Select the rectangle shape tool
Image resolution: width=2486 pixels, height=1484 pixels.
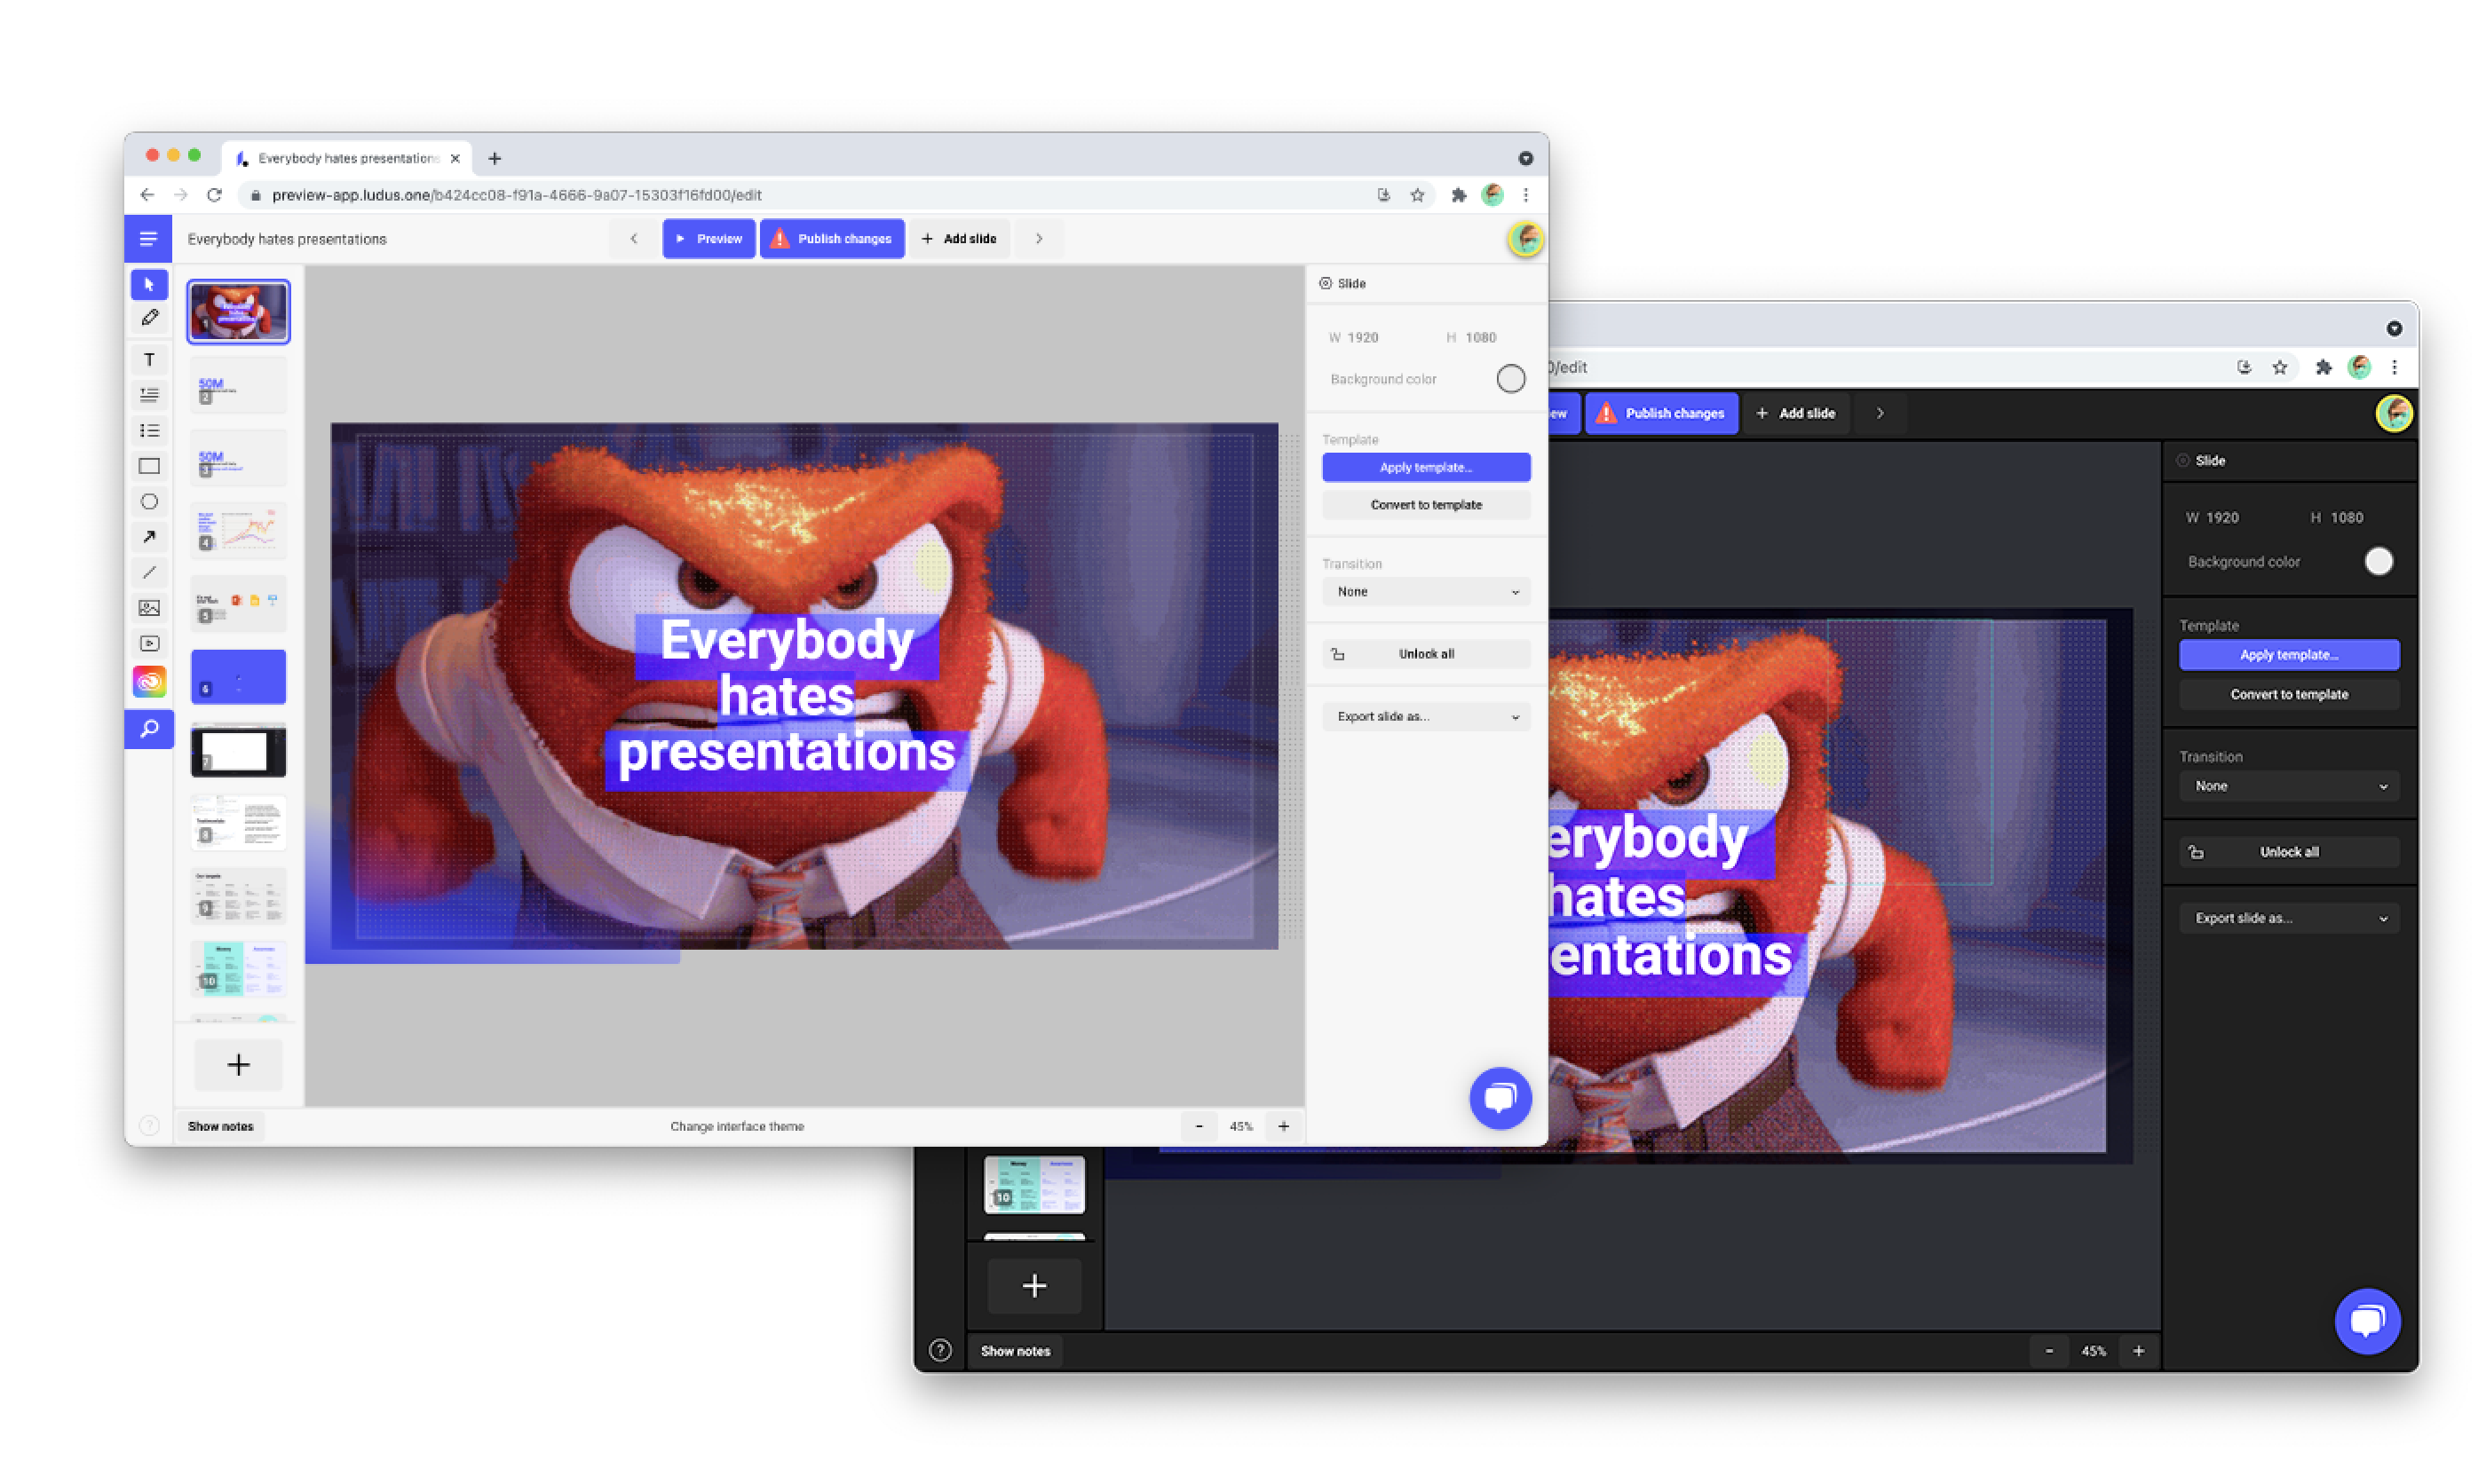point(149,466)
